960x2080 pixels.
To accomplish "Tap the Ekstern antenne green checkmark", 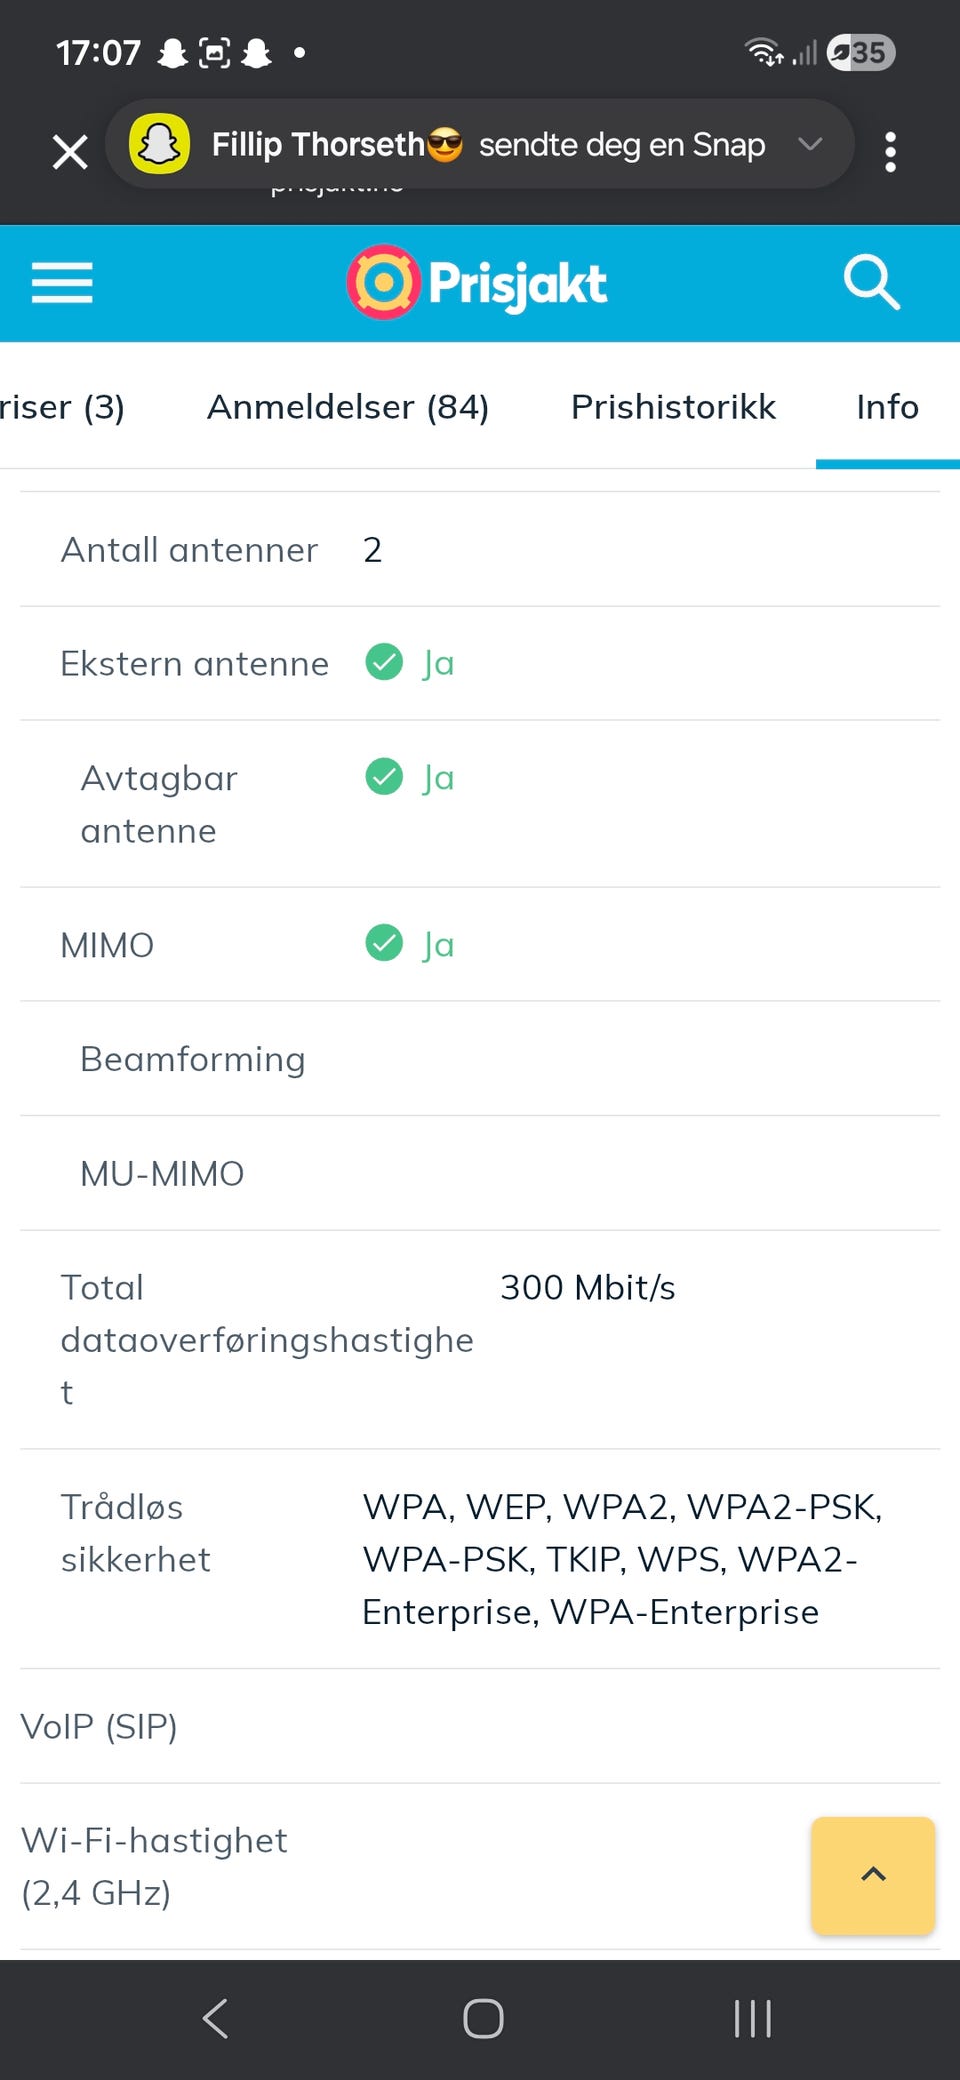I will point(384,662).
